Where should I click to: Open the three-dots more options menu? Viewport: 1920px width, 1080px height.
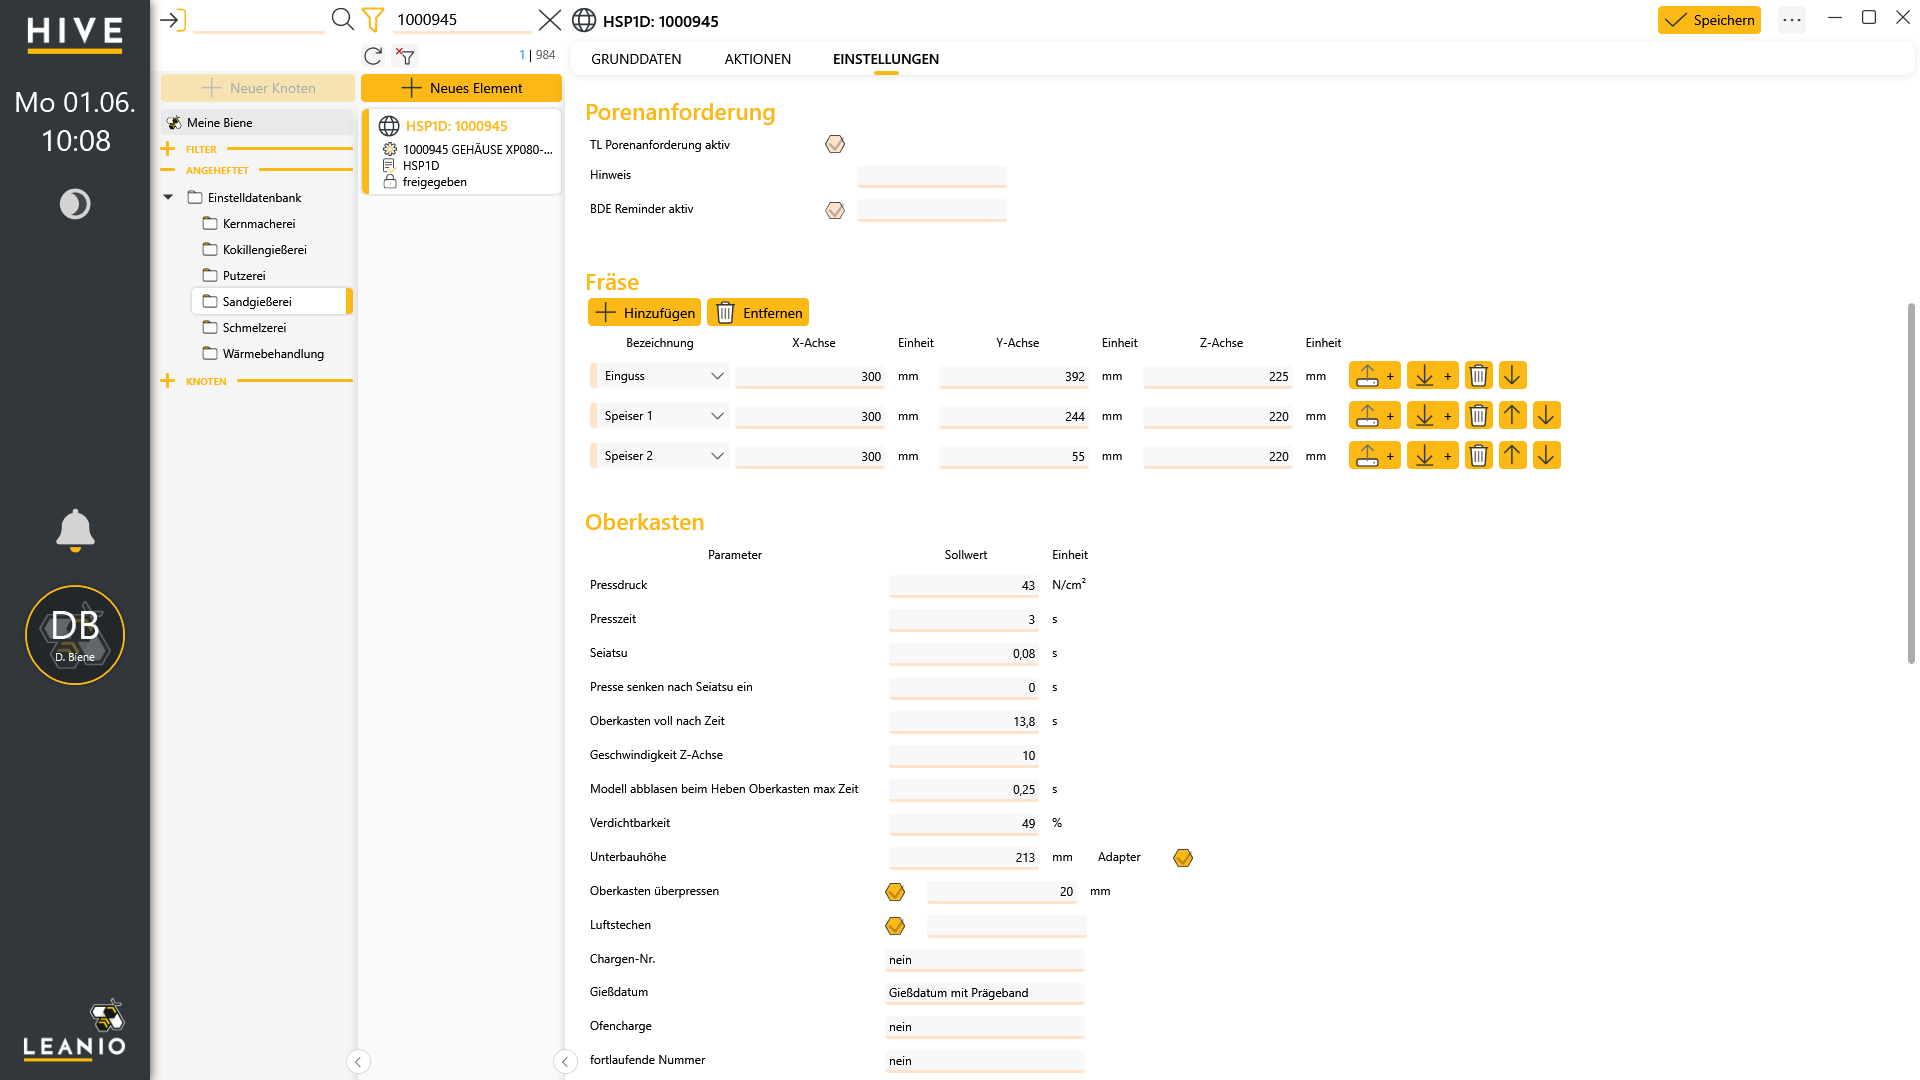(1792, 20)
